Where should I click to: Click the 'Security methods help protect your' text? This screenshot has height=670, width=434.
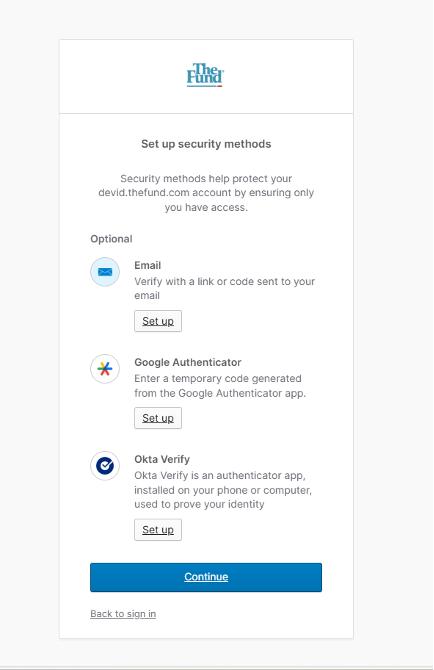point(206,179)
